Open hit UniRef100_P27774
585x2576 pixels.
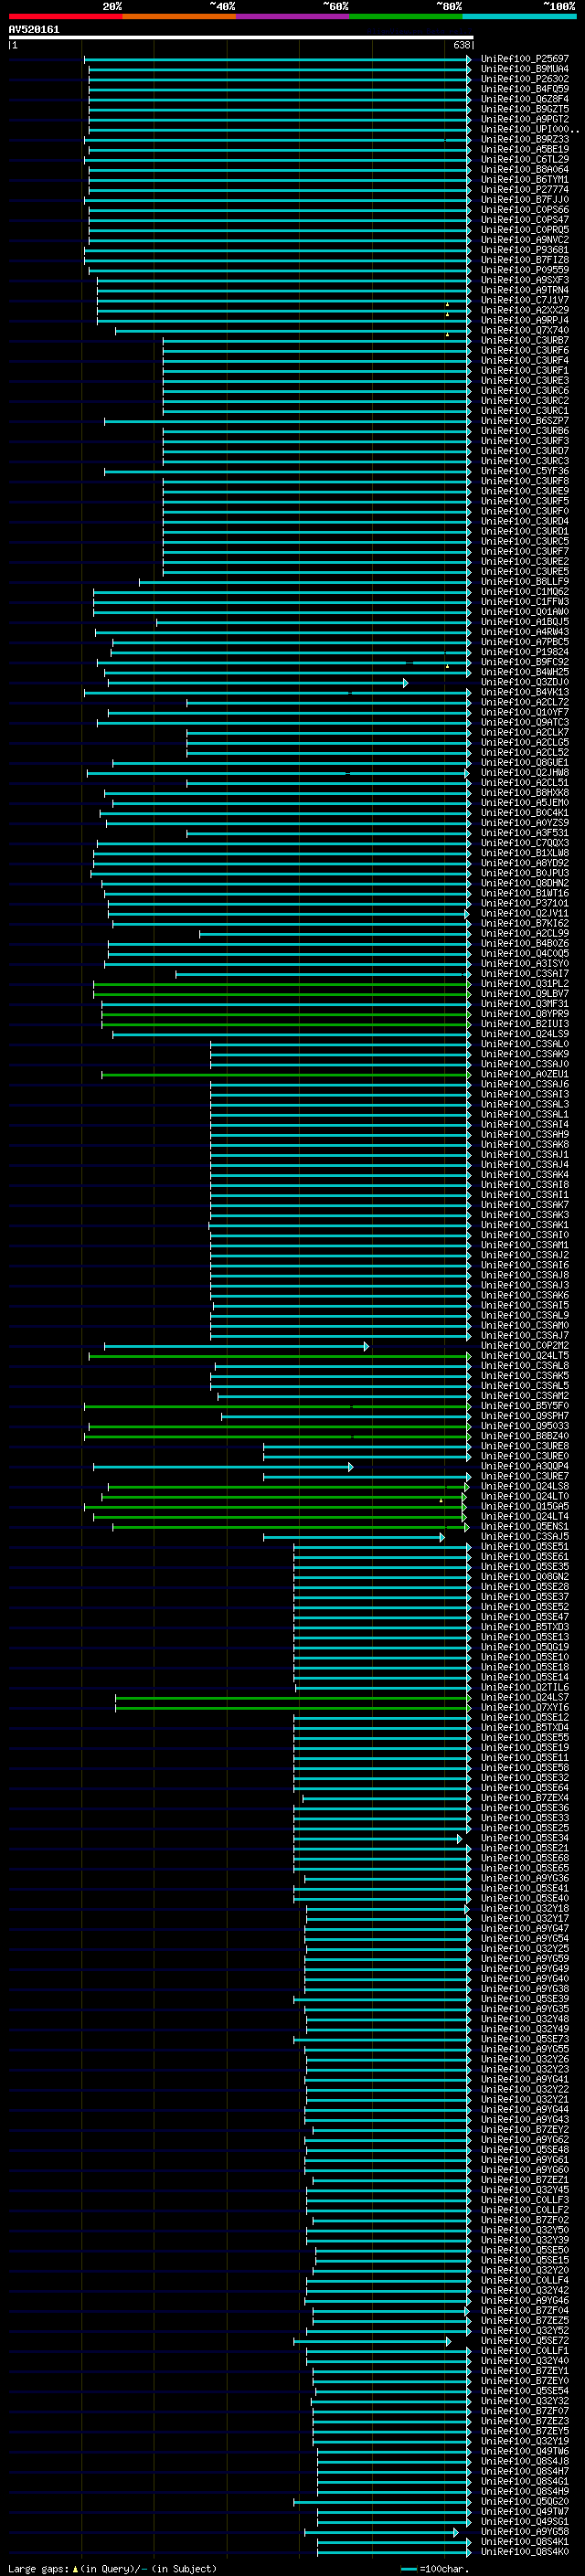tap(525, 190)
